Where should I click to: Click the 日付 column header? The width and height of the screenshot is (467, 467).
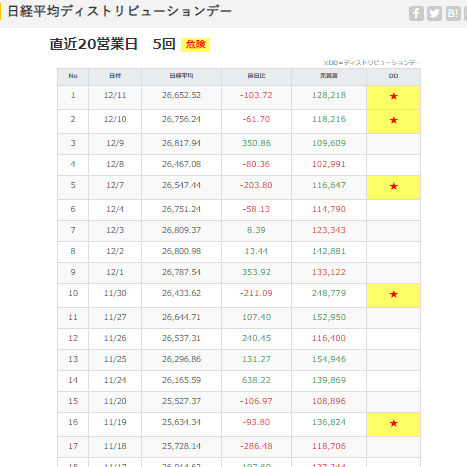[x=115, y=76]
